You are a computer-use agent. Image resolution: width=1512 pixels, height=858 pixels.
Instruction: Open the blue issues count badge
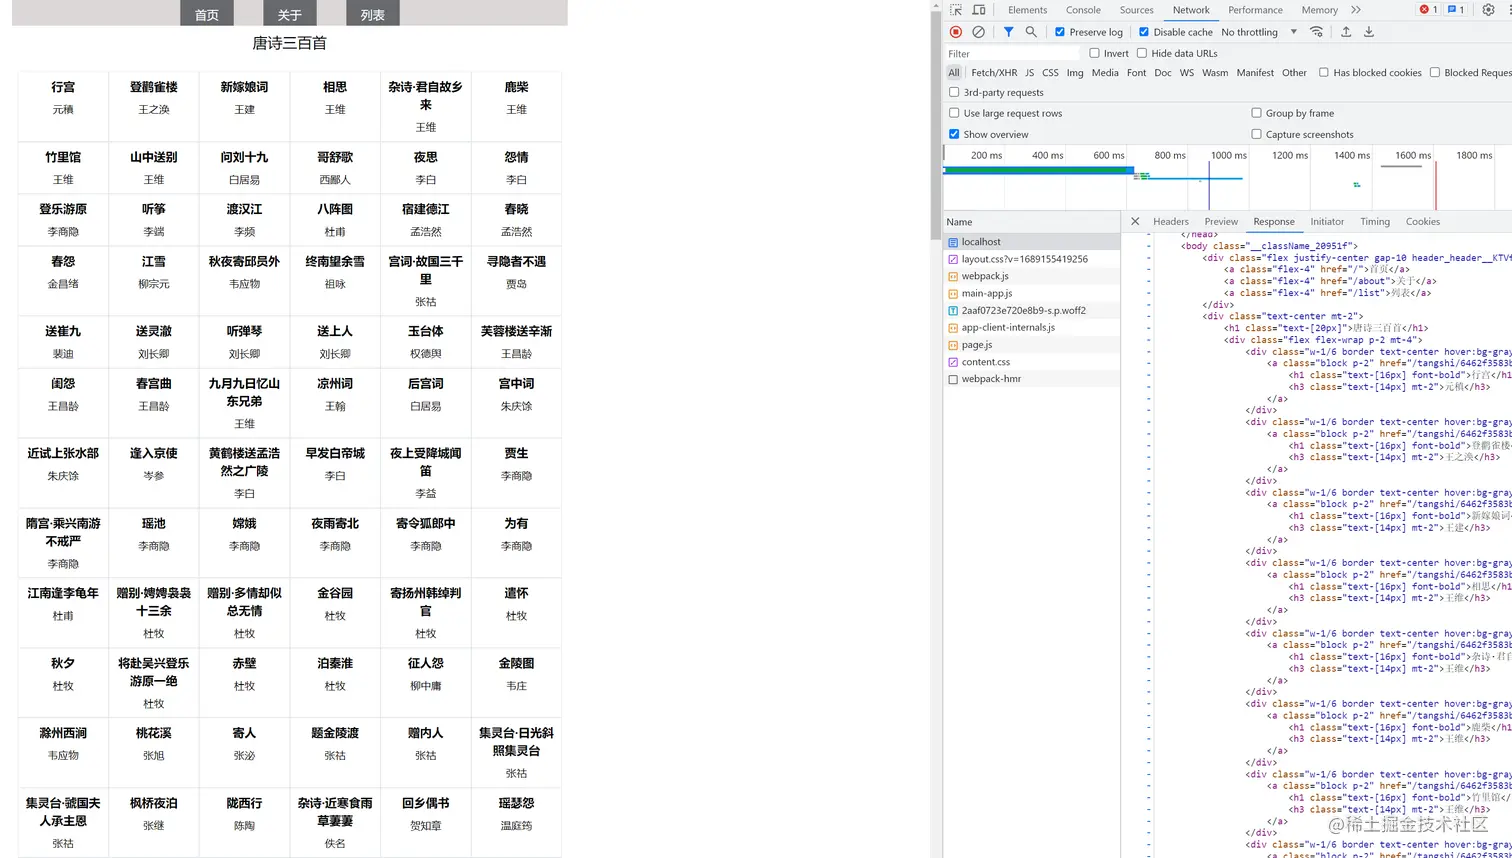pyautogui.click(x=1455, y=10)
